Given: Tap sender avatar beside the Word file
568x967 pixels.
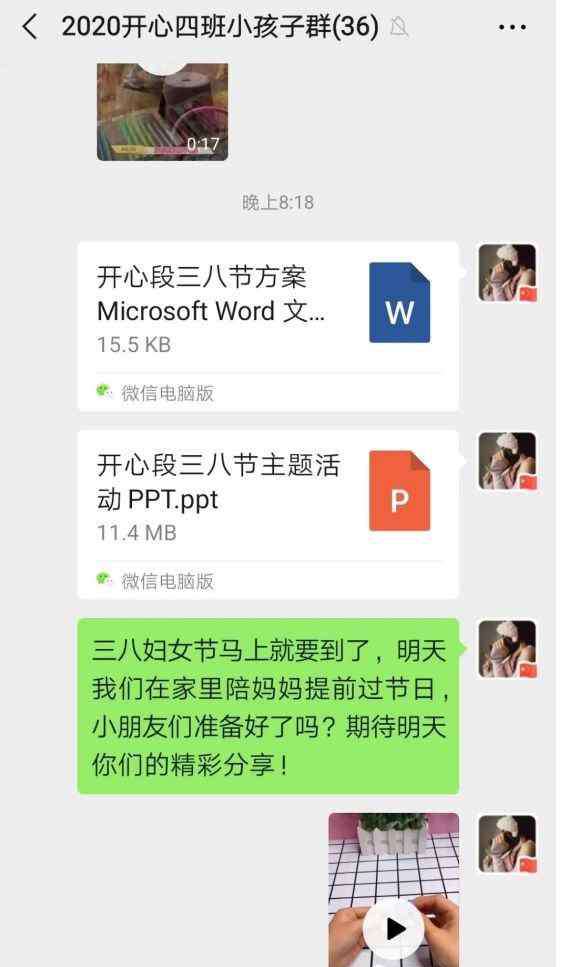Looking at the screenshot, I should pyautogui.click(x=508, y=273).
